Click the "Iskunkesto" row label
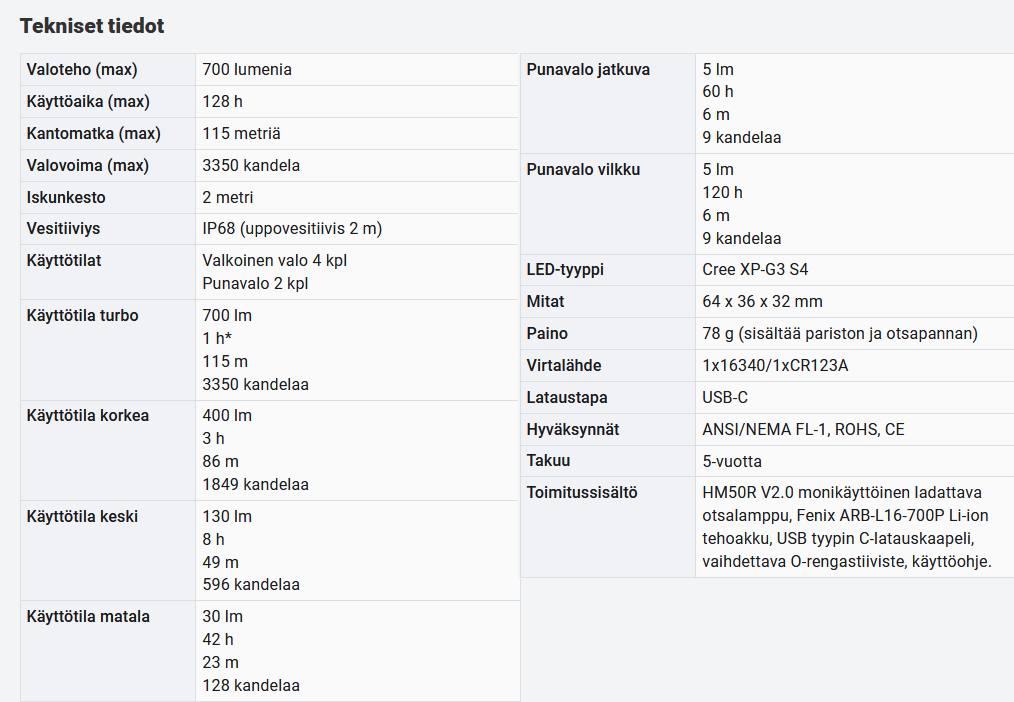 (x=66, y=198)
